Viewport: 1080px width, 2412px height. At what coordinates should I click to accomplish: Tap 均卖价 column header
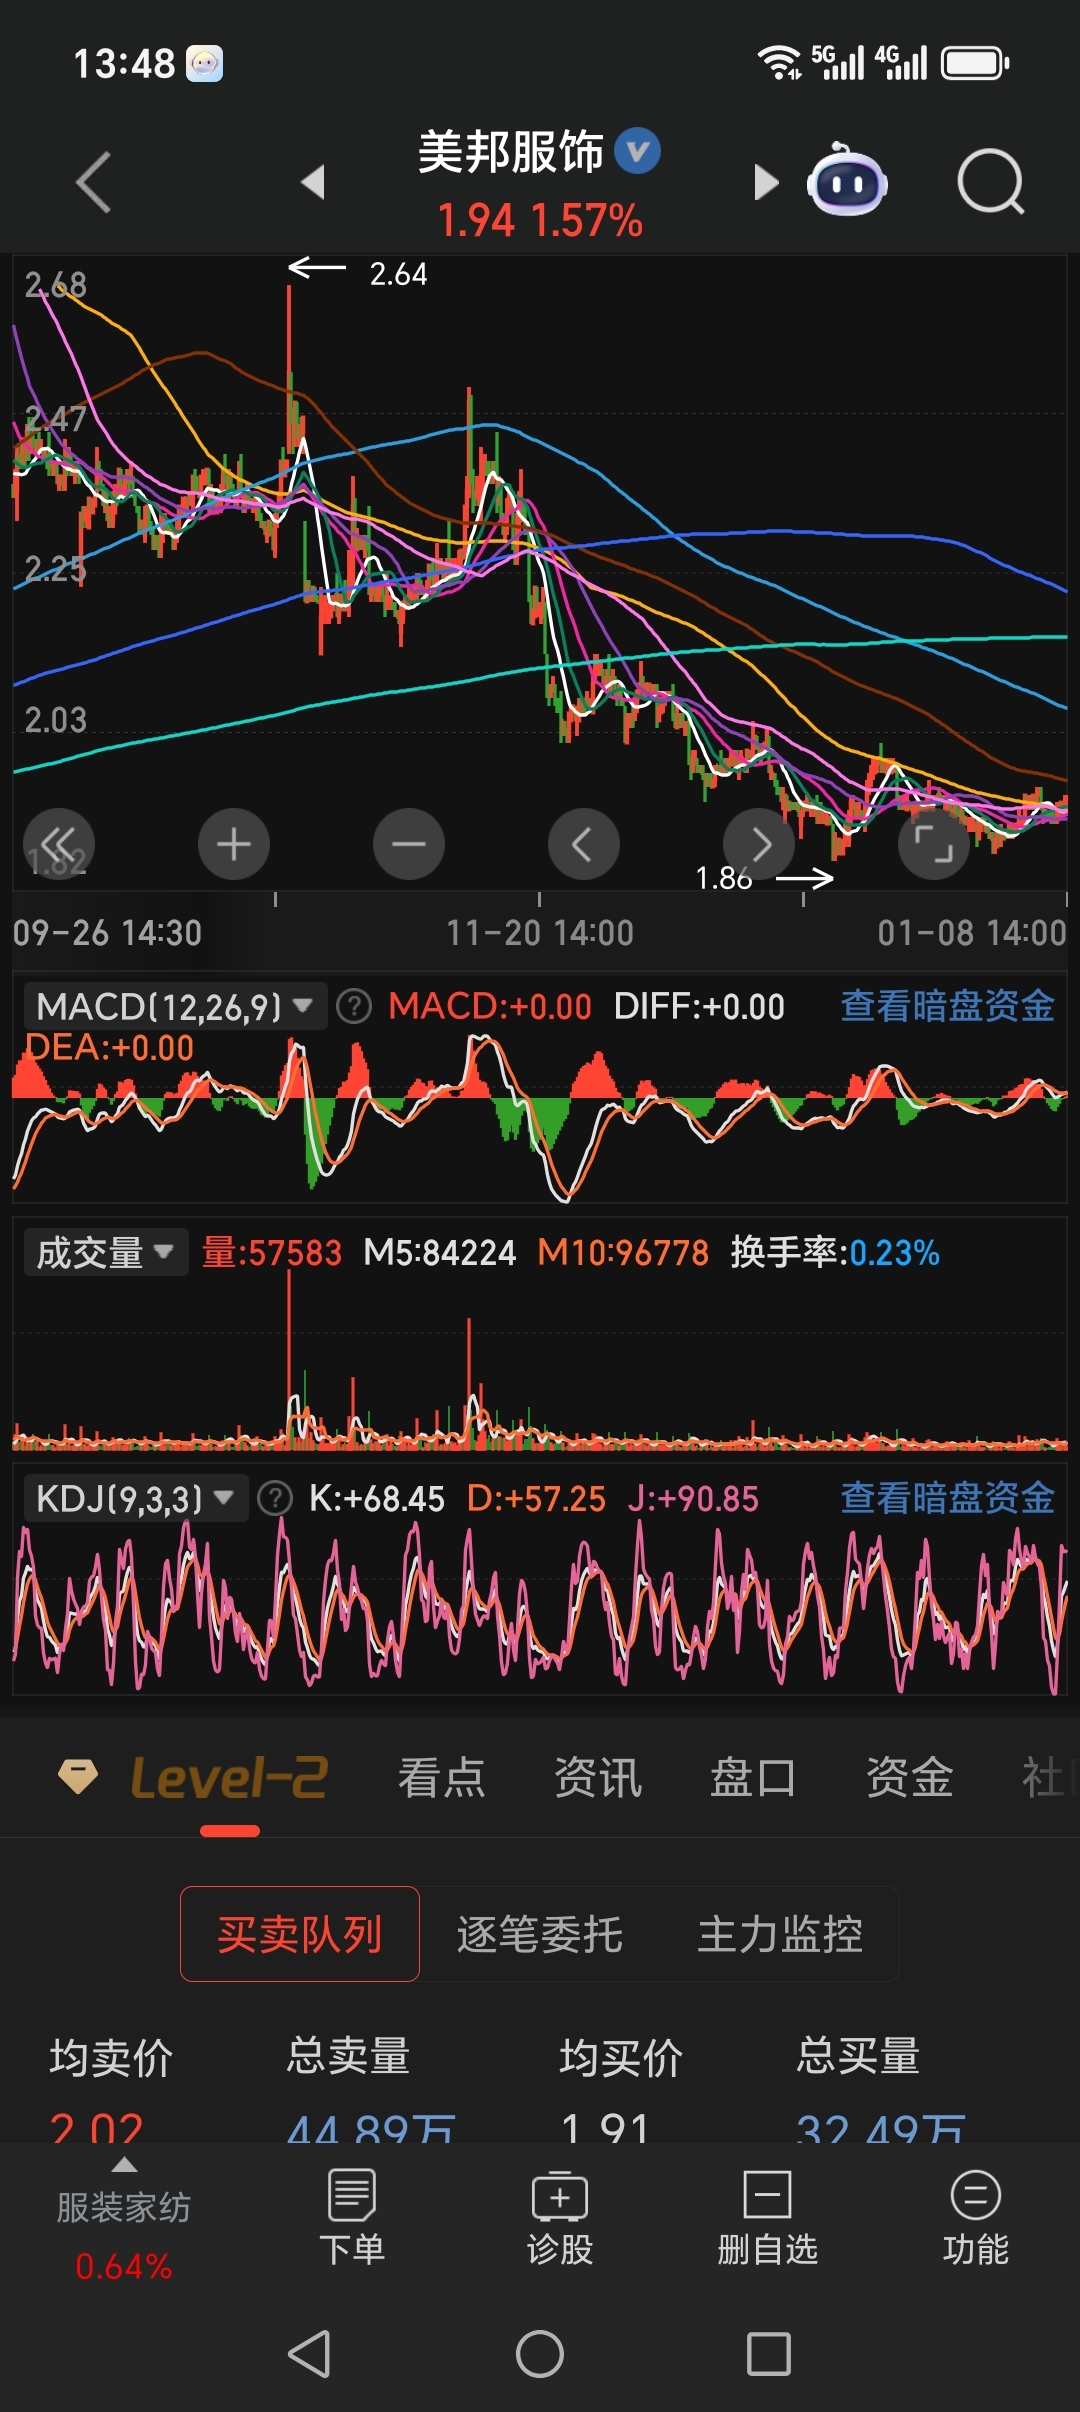click(x=111, y=2057)
